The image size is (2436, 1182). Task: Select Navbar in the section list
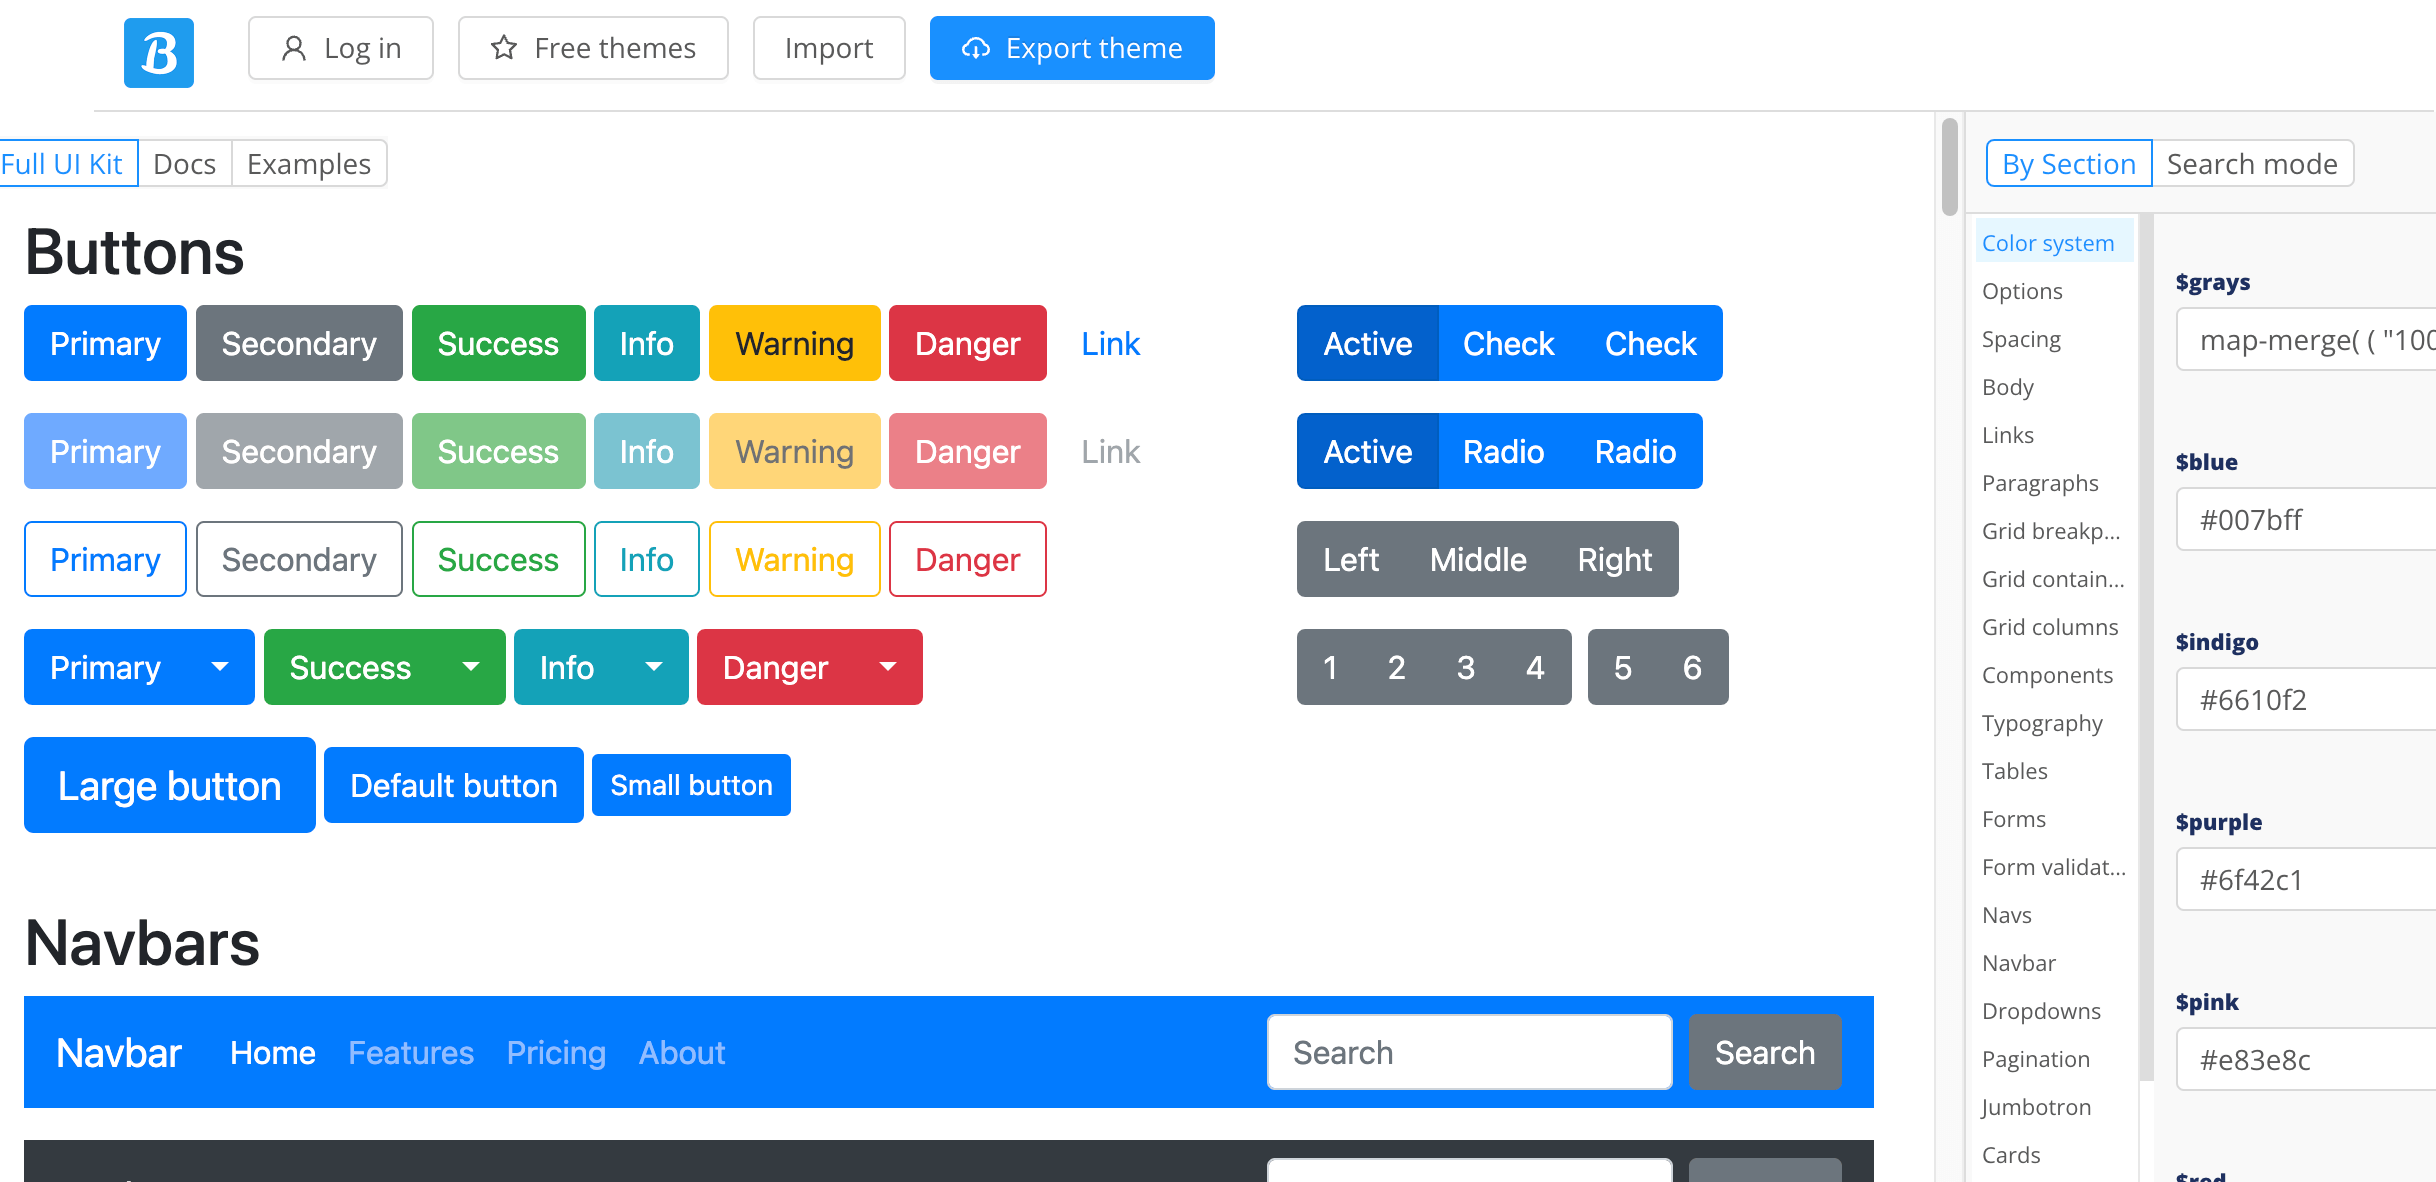click(x=2018, y=962)
